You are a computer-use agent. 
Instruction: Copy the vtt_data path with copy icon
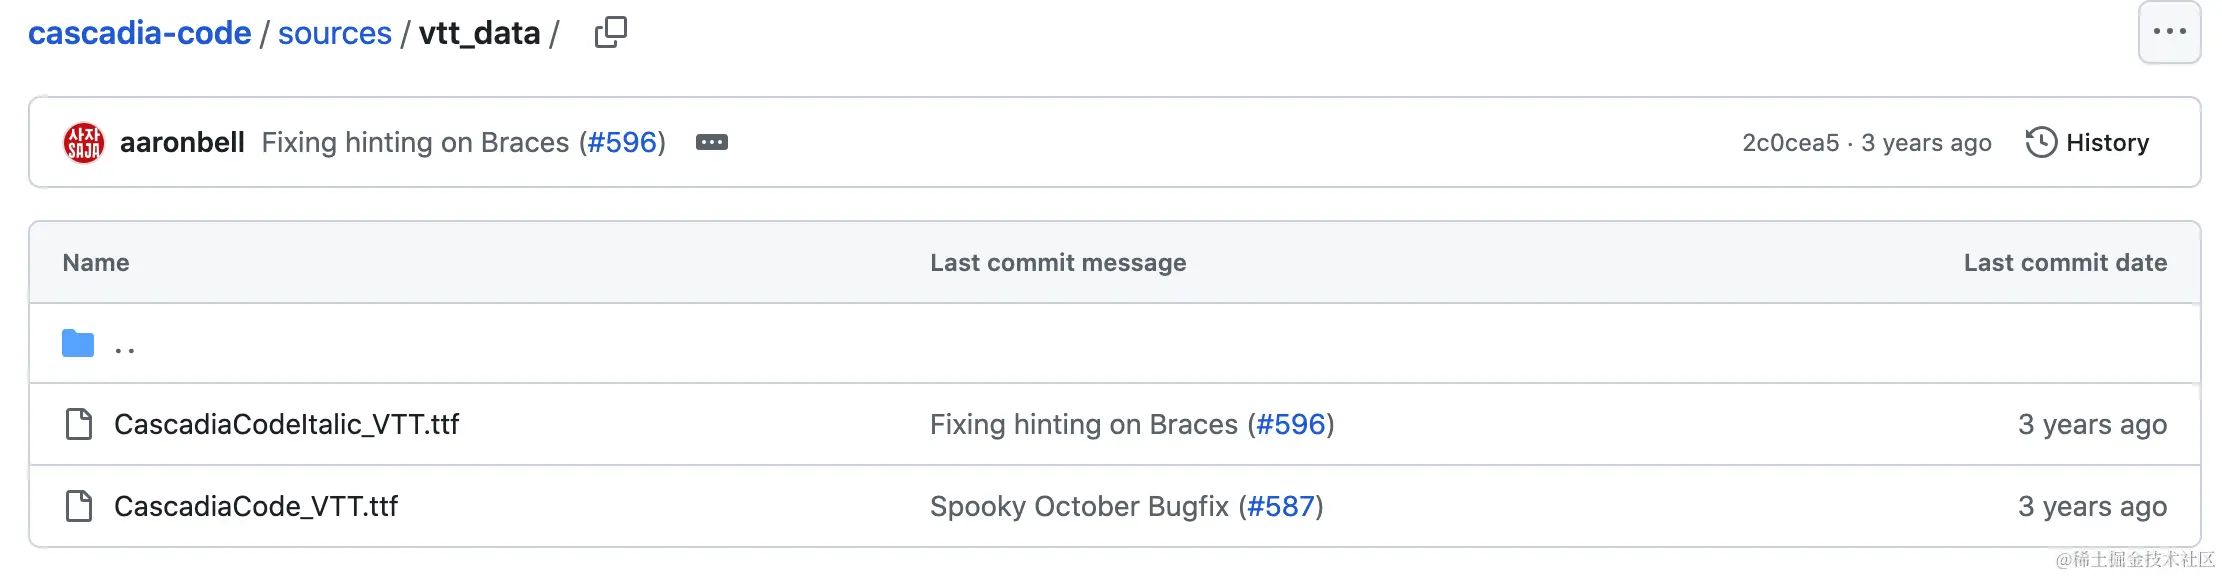610,33
